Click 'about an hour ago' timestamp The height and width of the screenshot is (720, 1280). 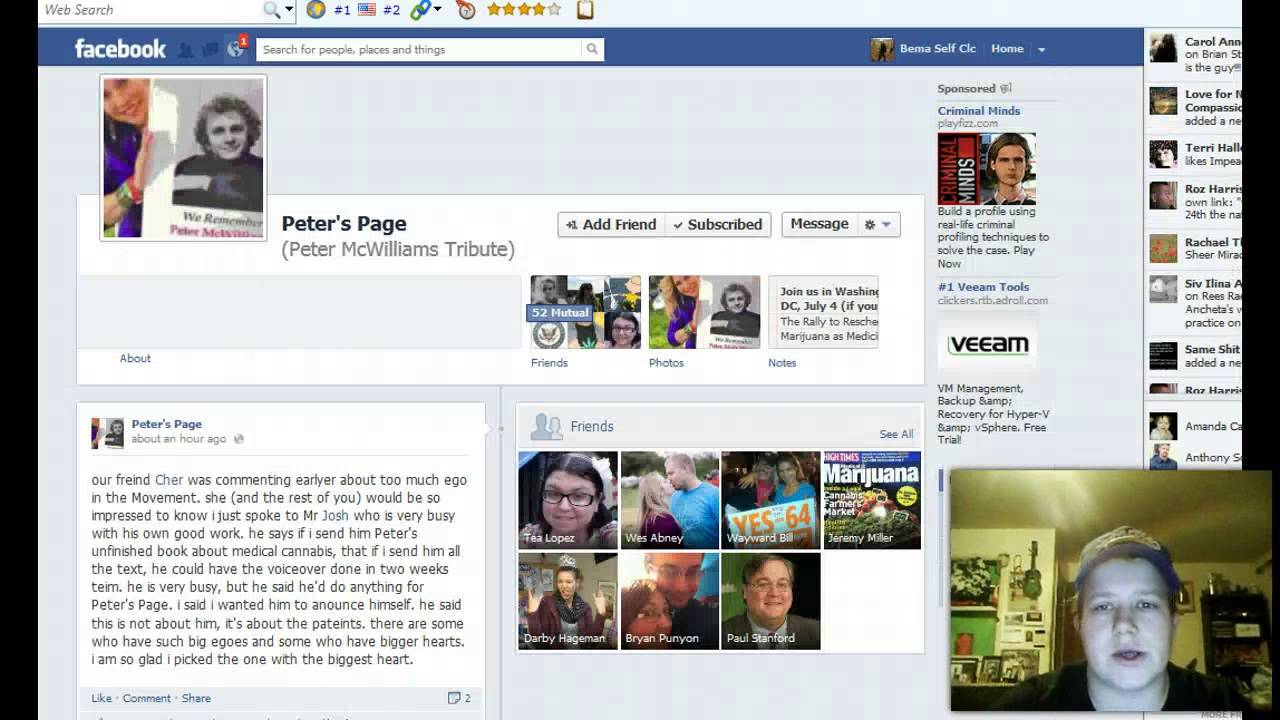point(179,439)
